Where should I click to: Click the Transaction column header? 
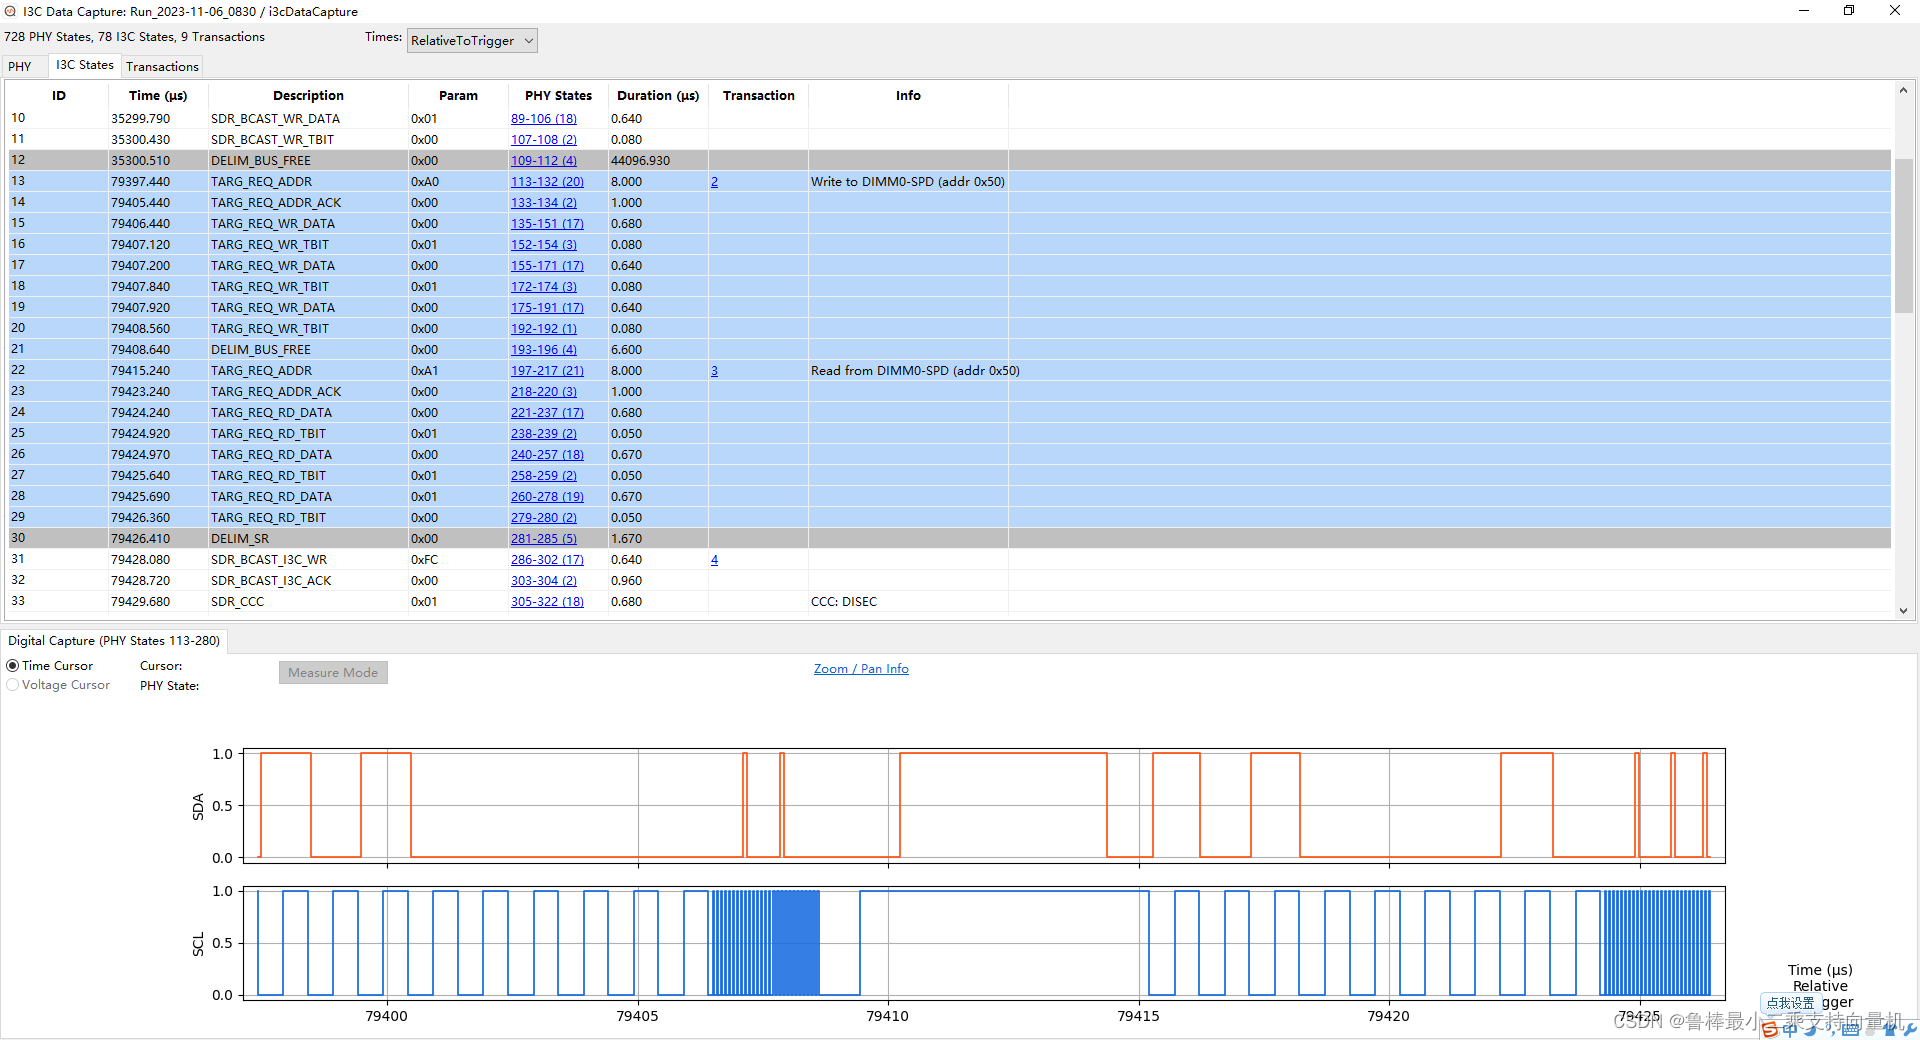tap(758, 96)
